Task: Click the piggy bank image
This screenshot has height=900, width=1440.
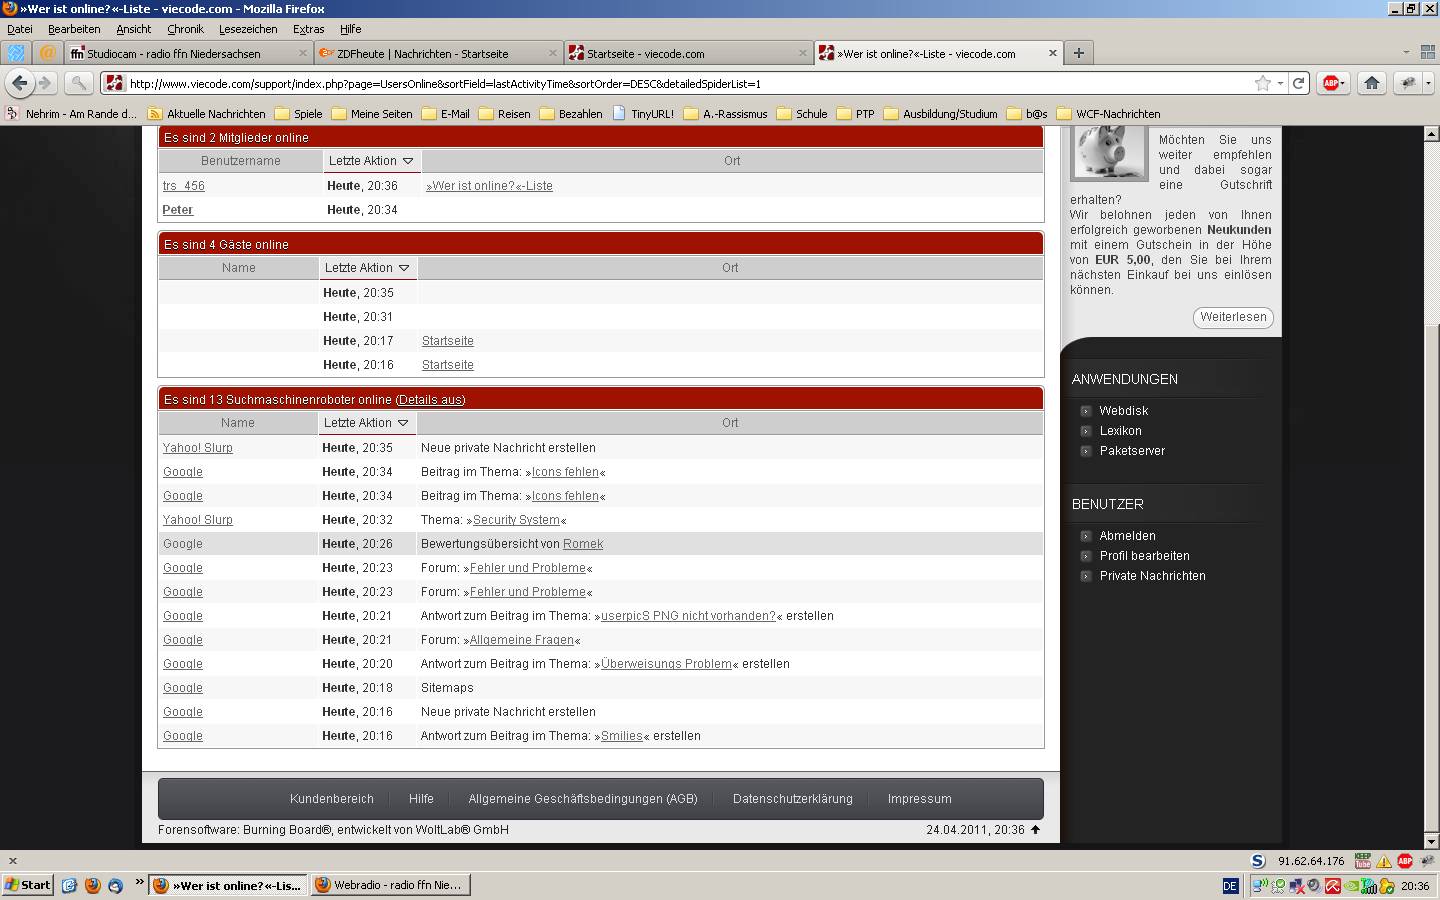Action: click(x=1109, y=152)
